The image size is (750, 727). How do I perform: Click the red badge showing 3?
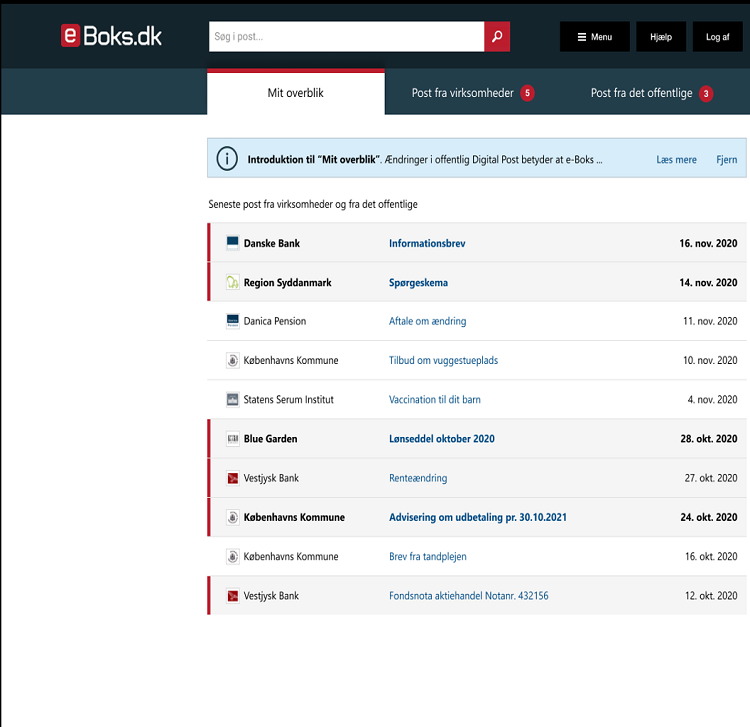(x=706, y=94)
